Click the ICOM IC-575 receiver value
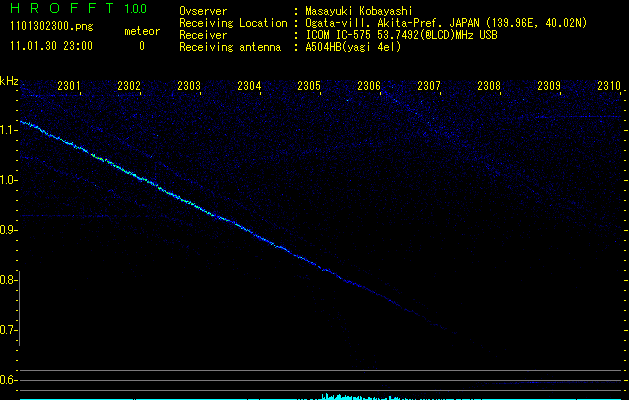This screenshot has height=400, width=629. tap(401, 35)
